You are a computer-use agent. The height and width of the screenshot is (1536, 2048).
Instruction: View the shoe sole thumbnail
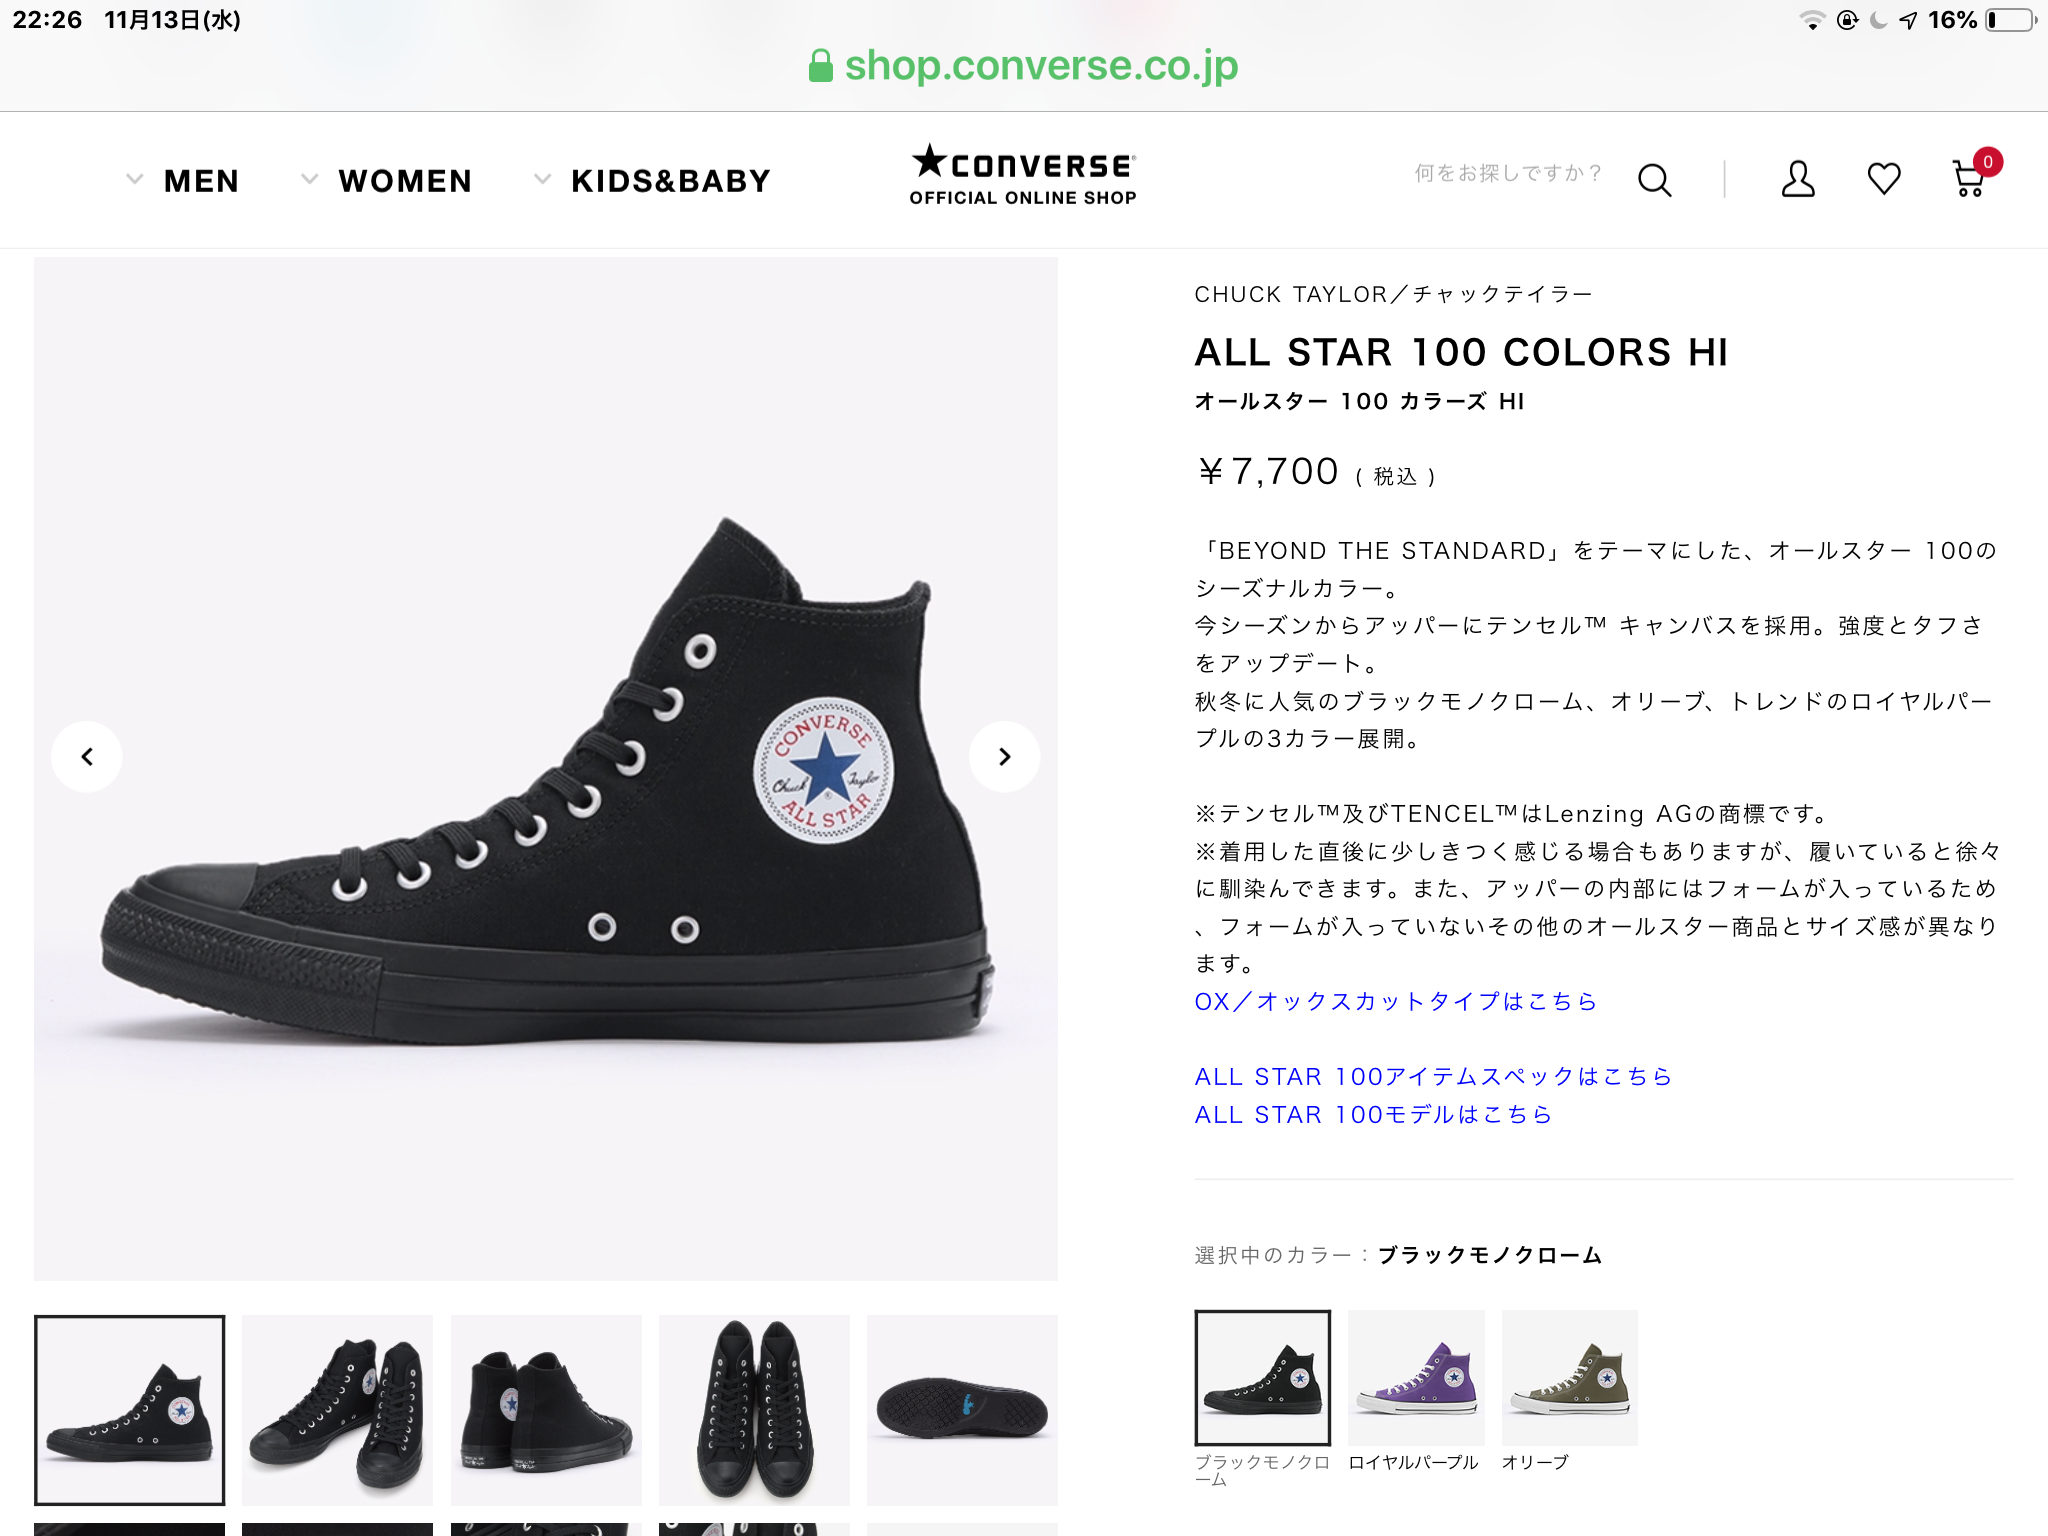[x=962, y=1410]
